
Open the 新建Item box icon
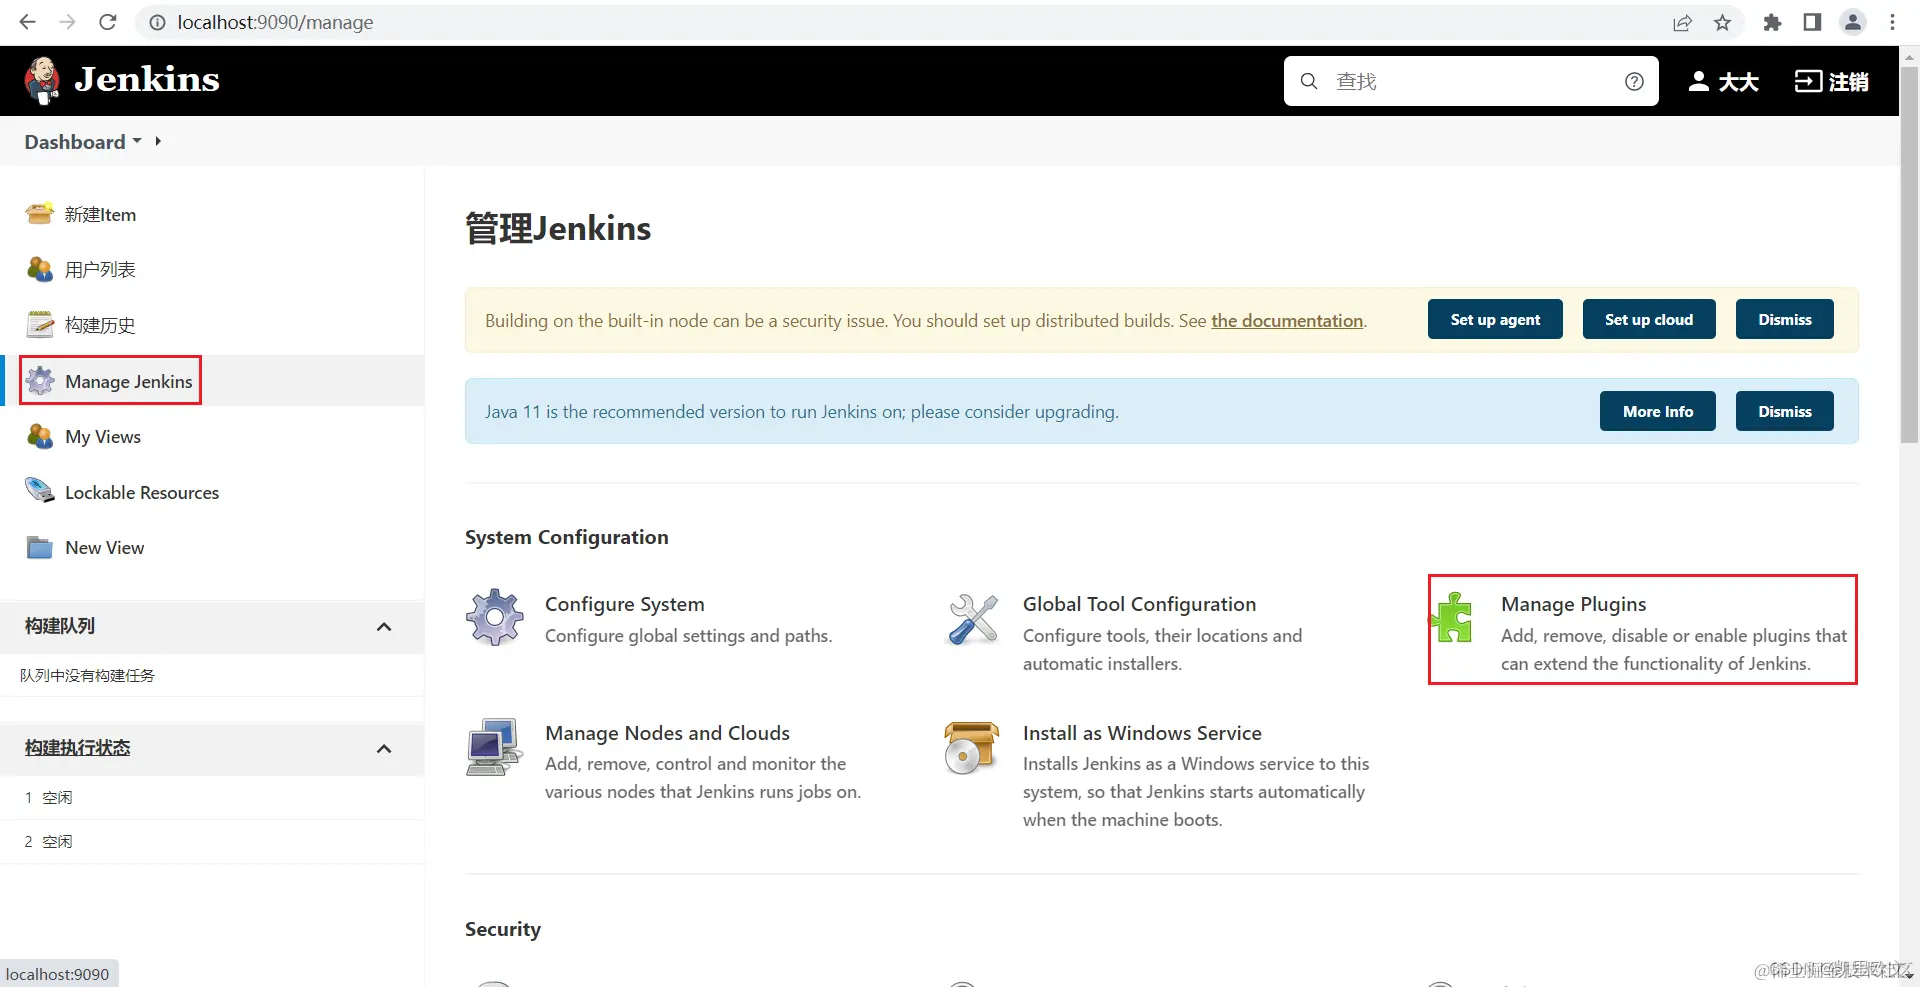coord(40,214)
